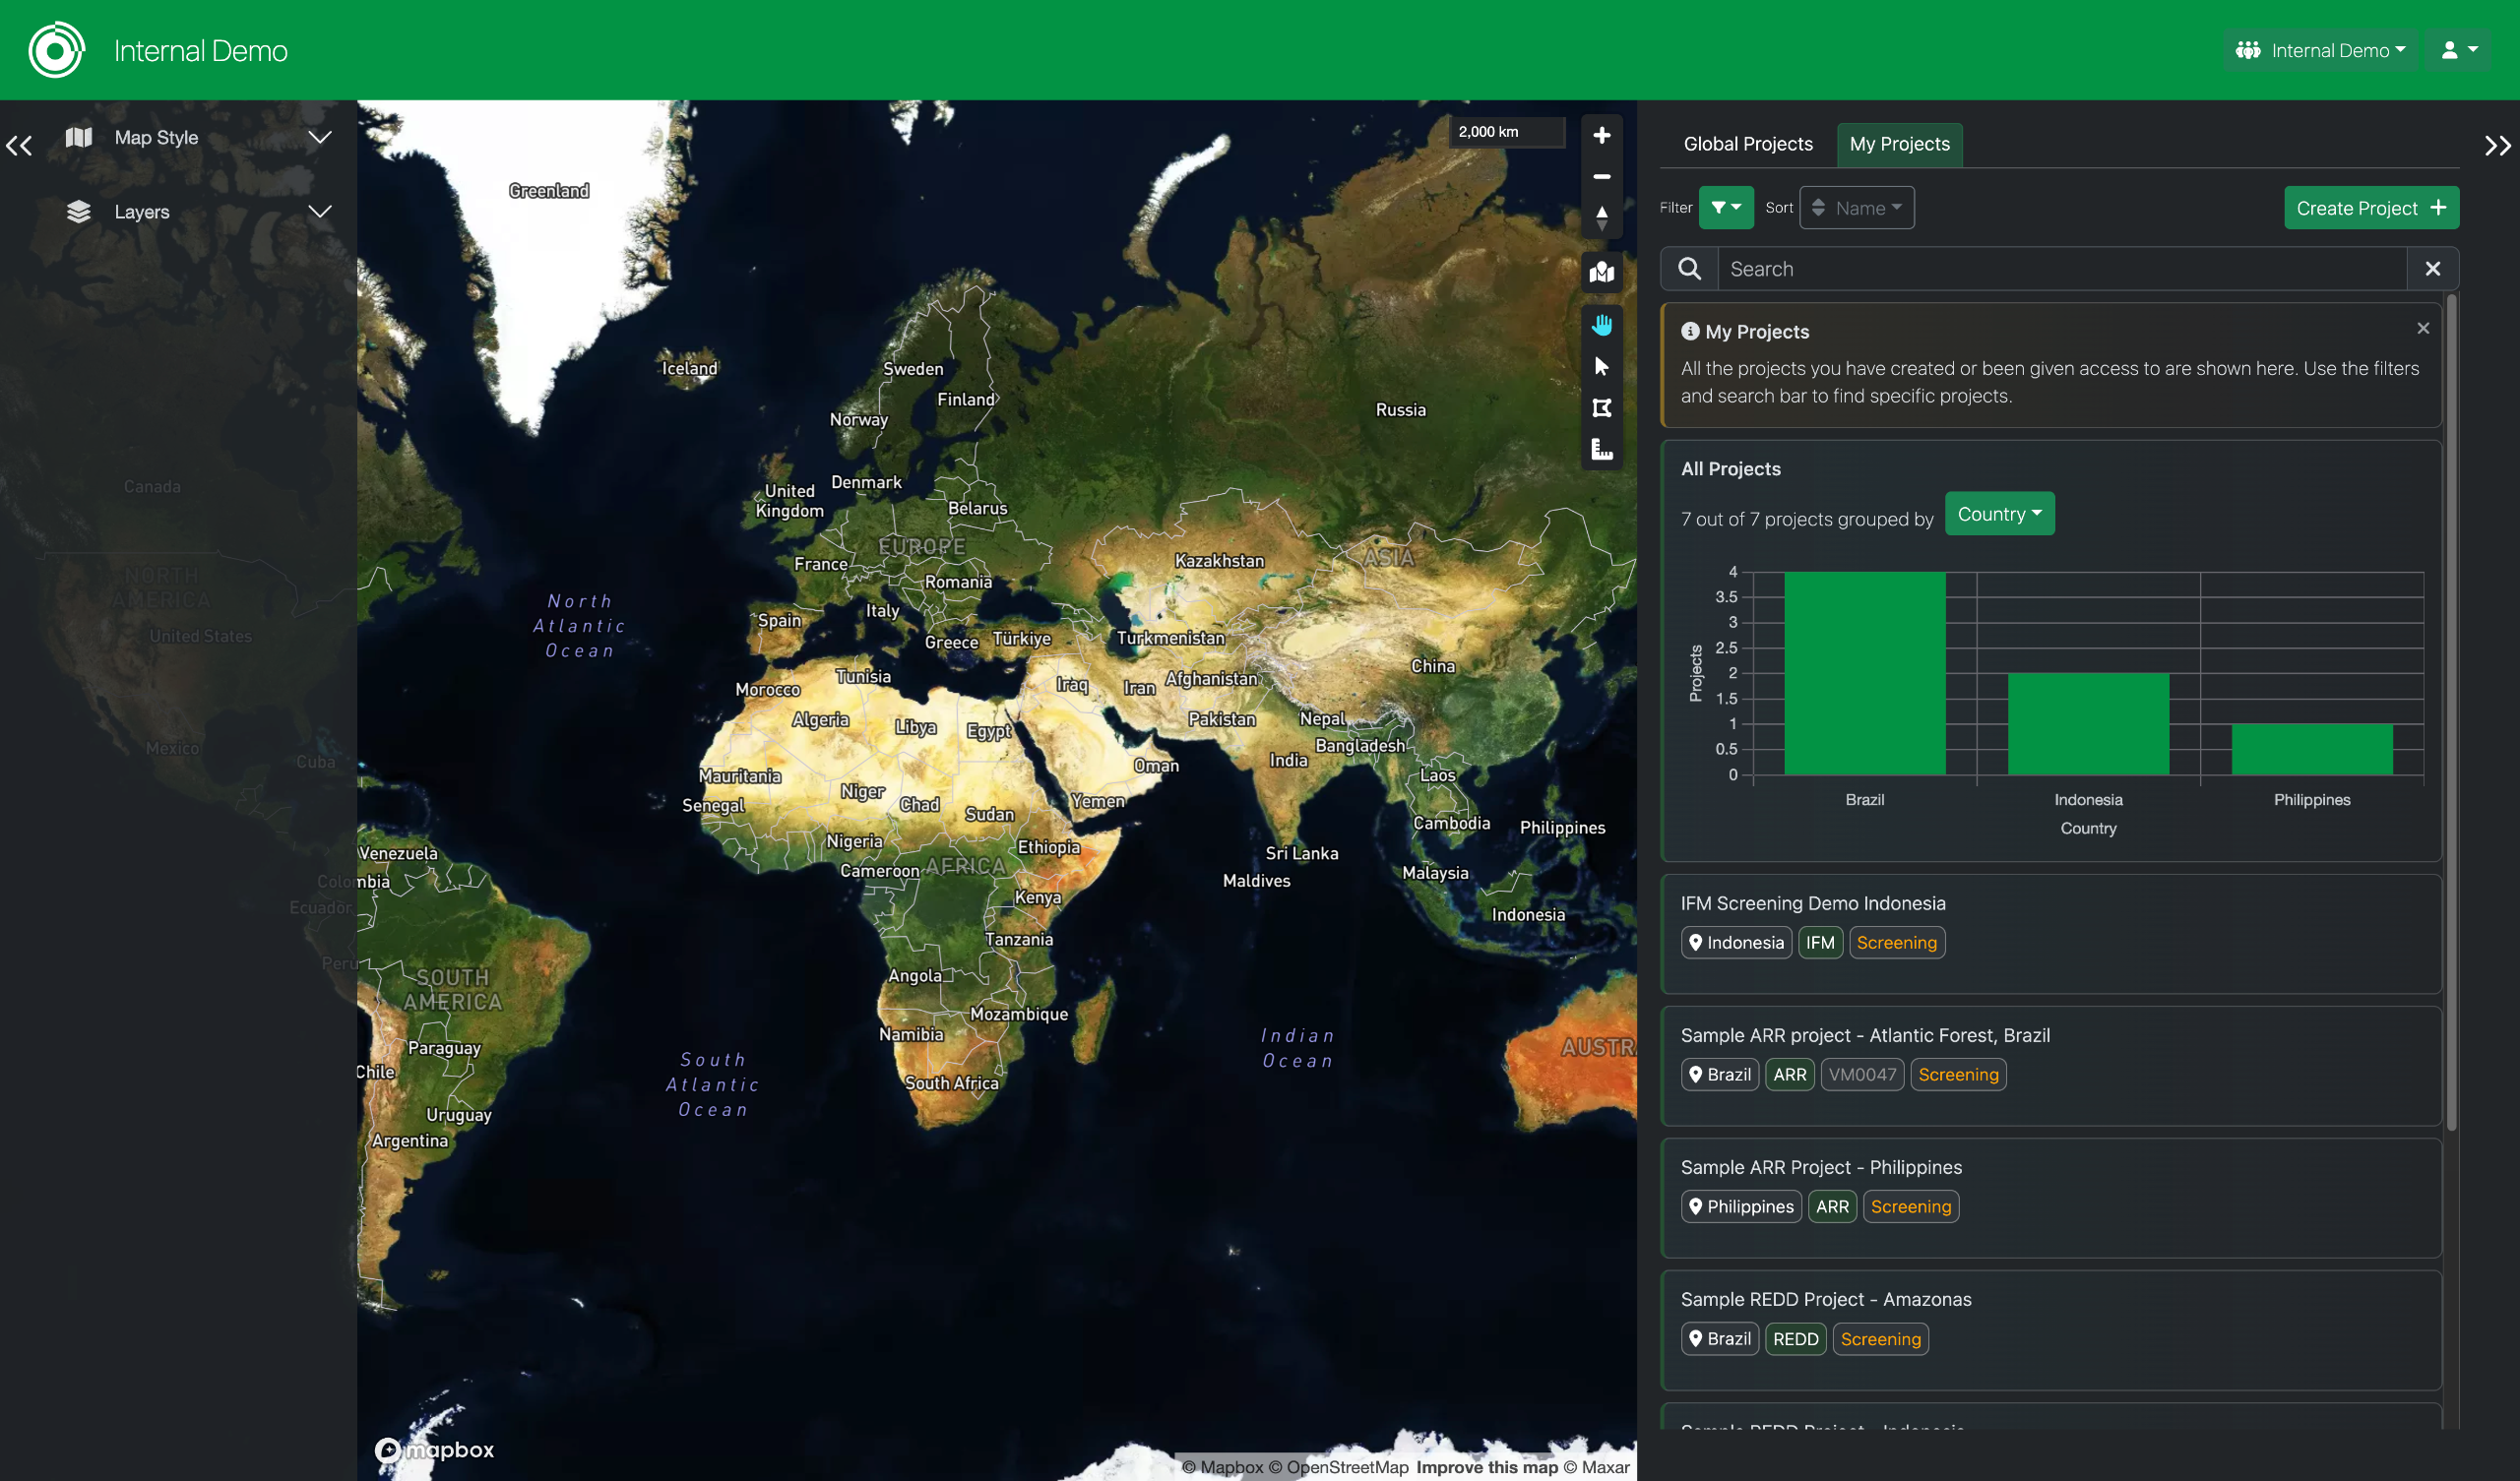Collapse the right projects panel
Screen dimensions: 2520x1481
pyautogui.click(x=2496, y=146)
